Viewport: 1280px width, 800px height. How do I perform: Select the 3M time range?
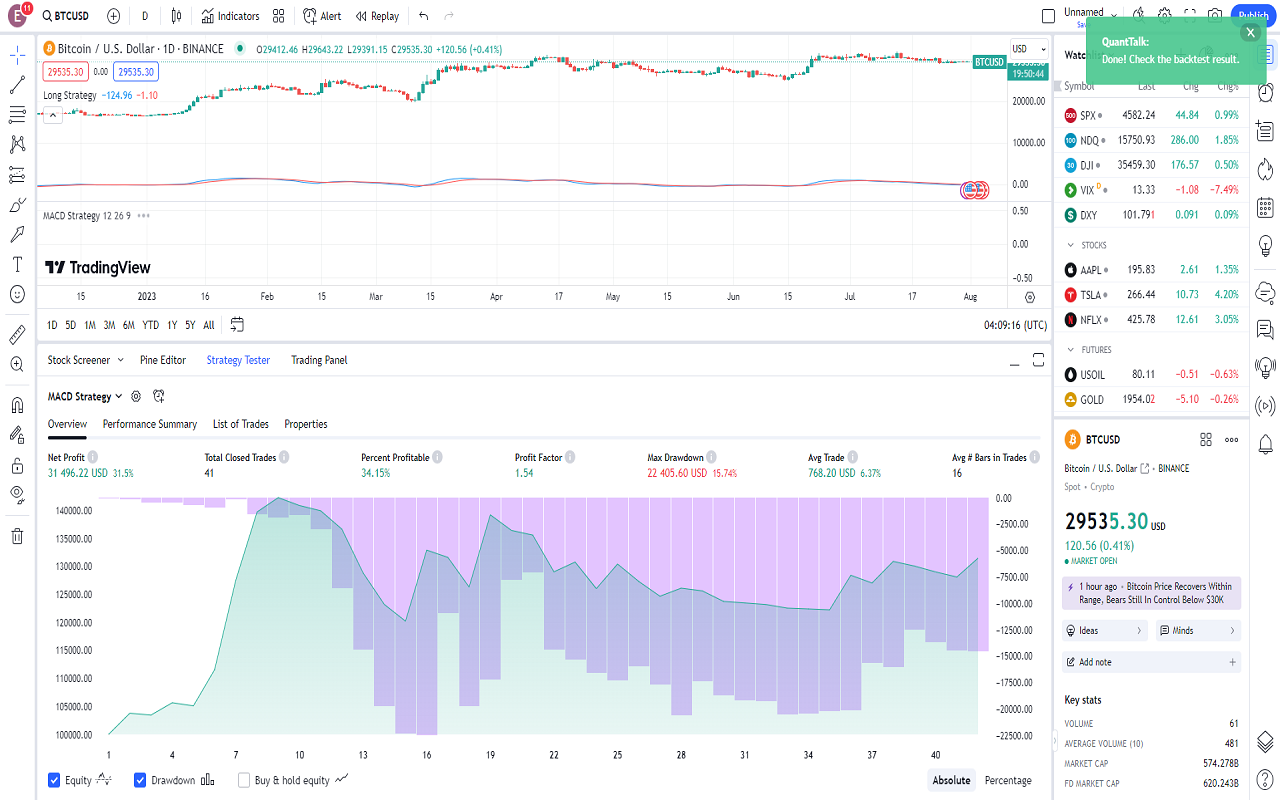[109, 325]
